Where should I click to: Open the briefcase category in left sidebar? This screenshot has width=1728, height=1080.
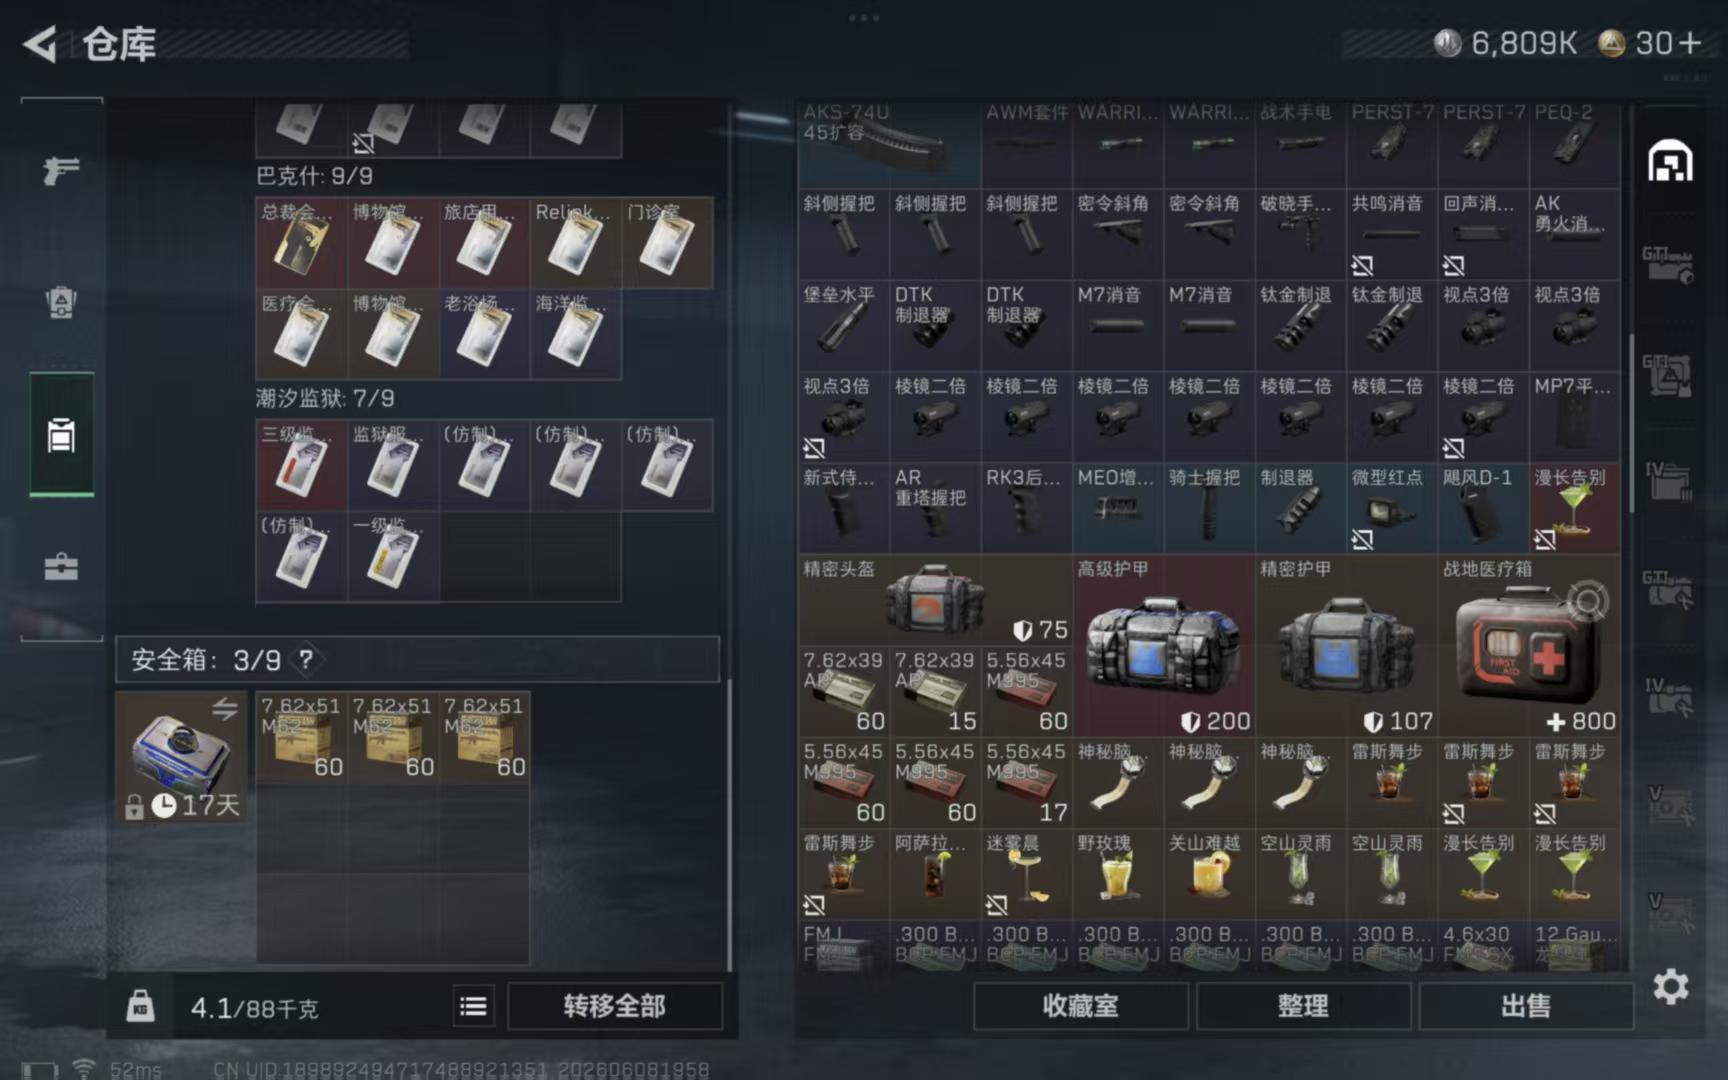tap(61, 567)
